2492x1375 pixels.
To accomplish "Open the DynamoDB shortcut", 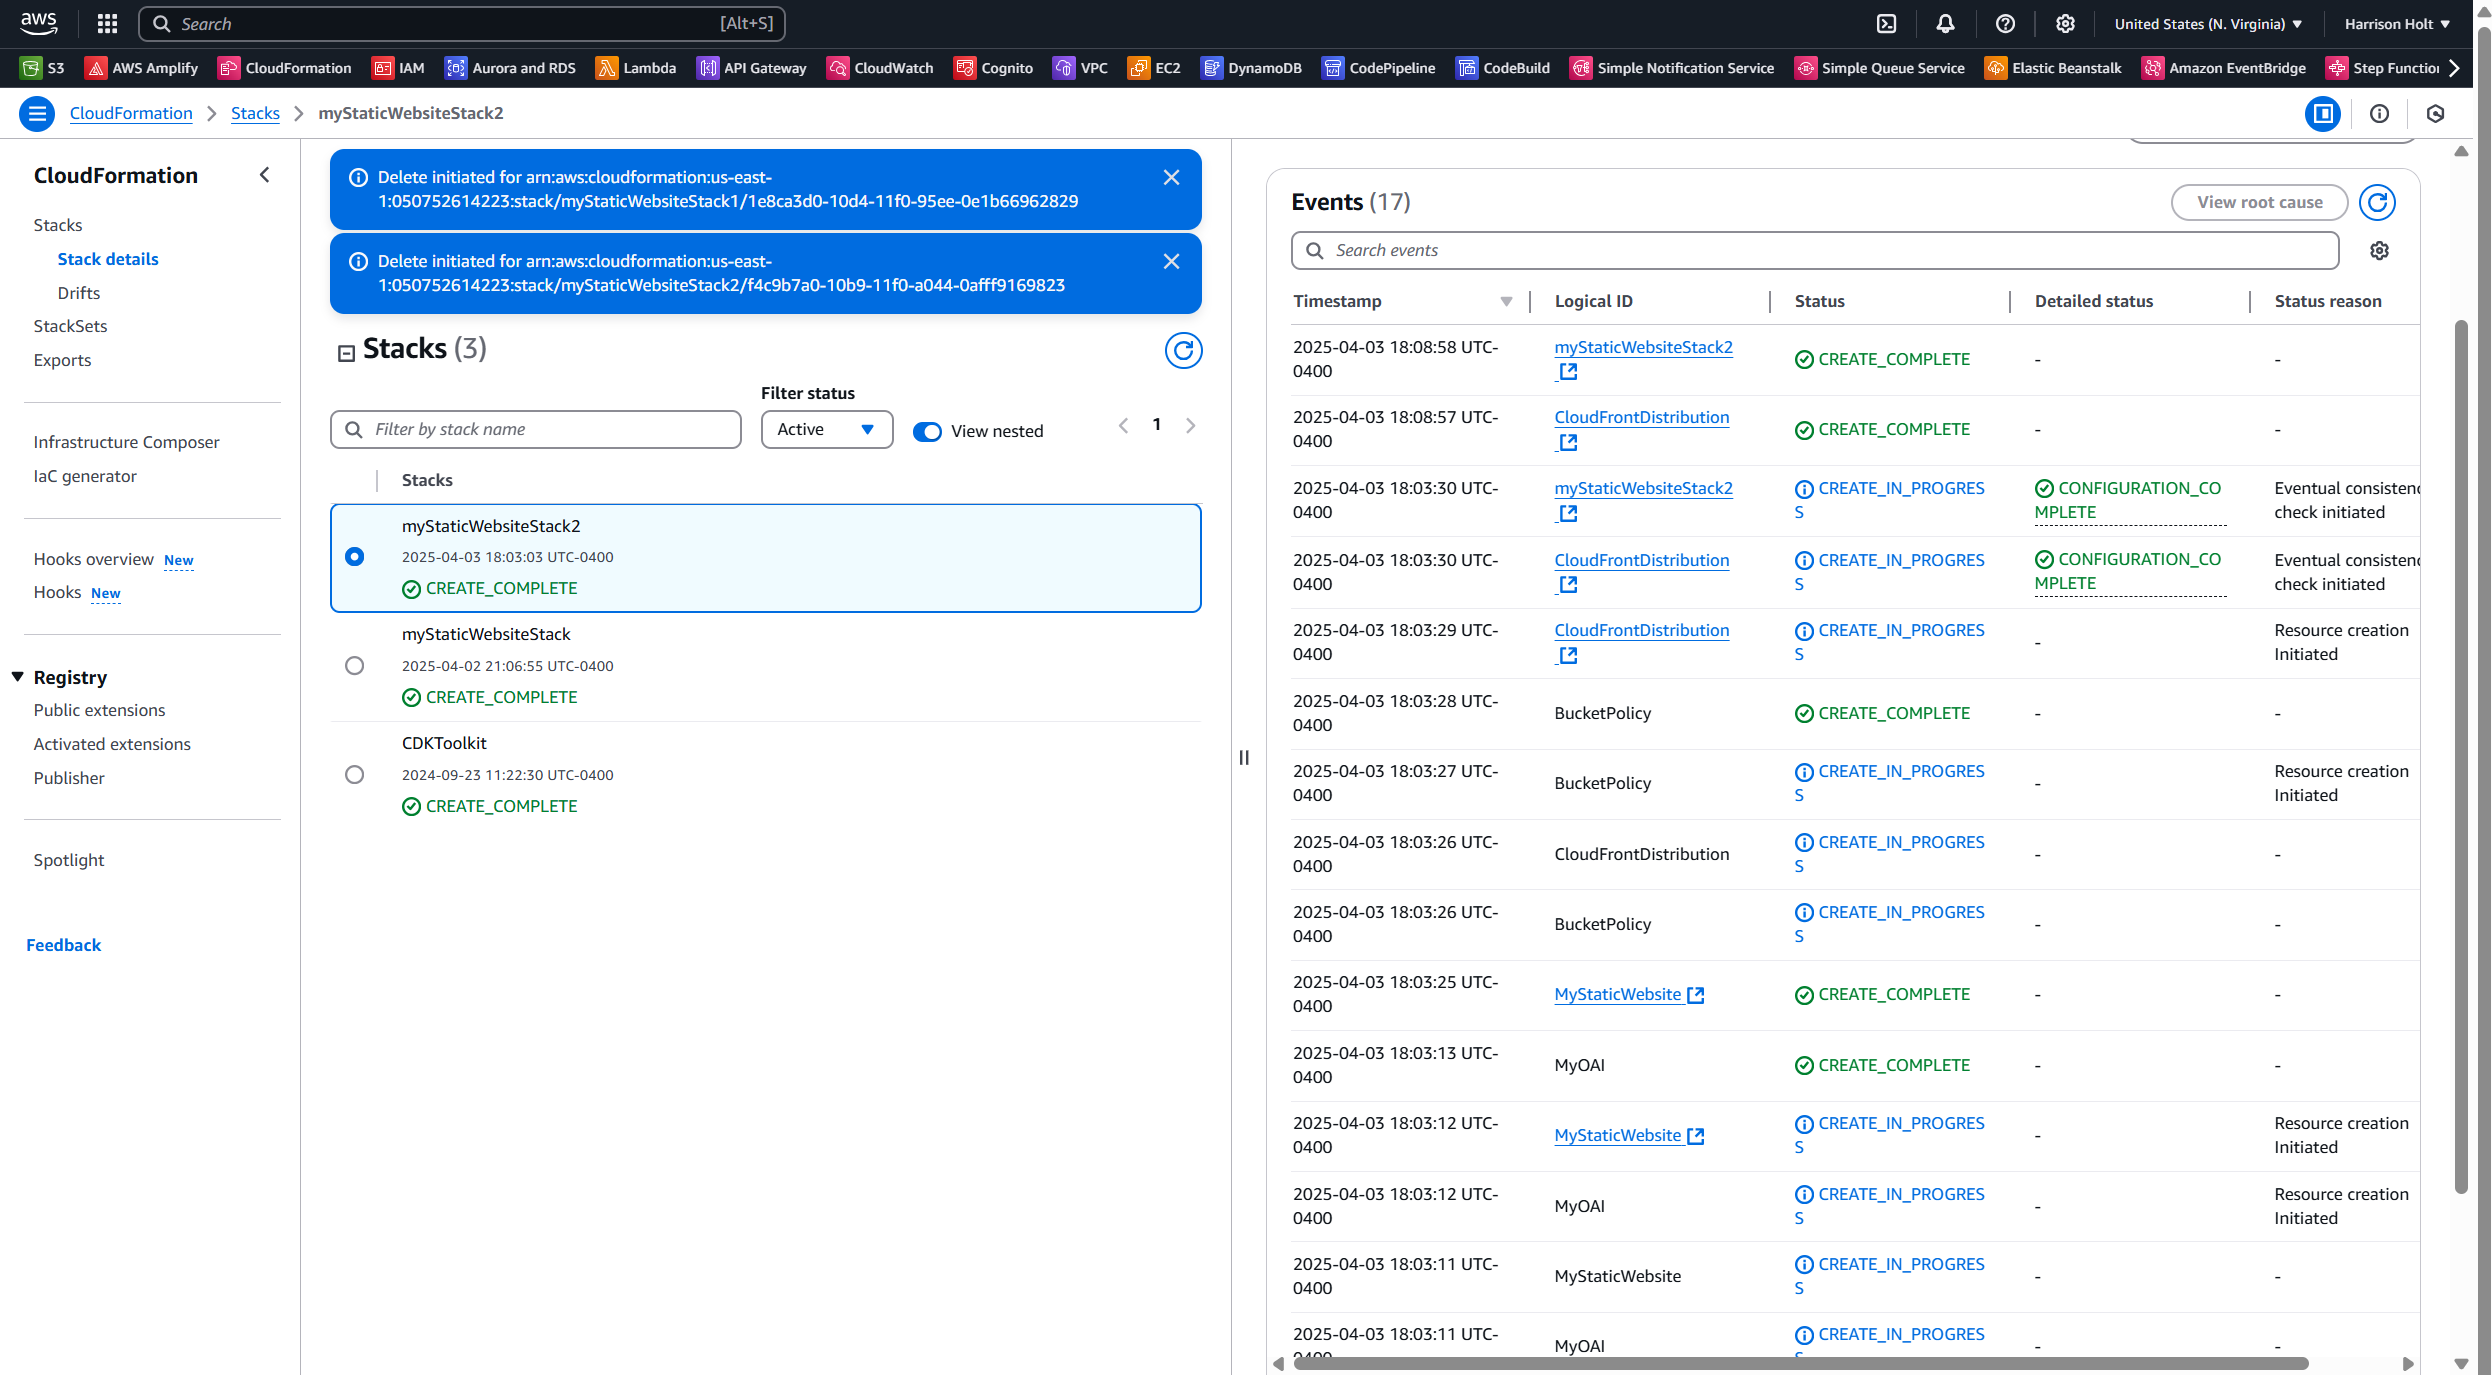I will (1251, 68).
